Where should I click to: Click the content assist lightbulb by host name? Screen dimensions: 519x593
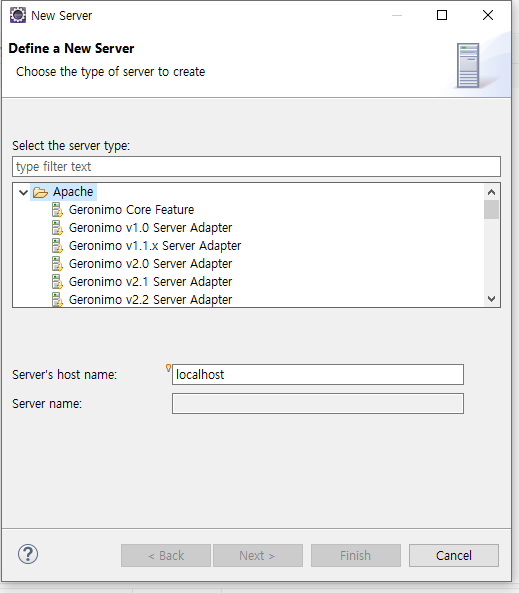click(168, 368)
